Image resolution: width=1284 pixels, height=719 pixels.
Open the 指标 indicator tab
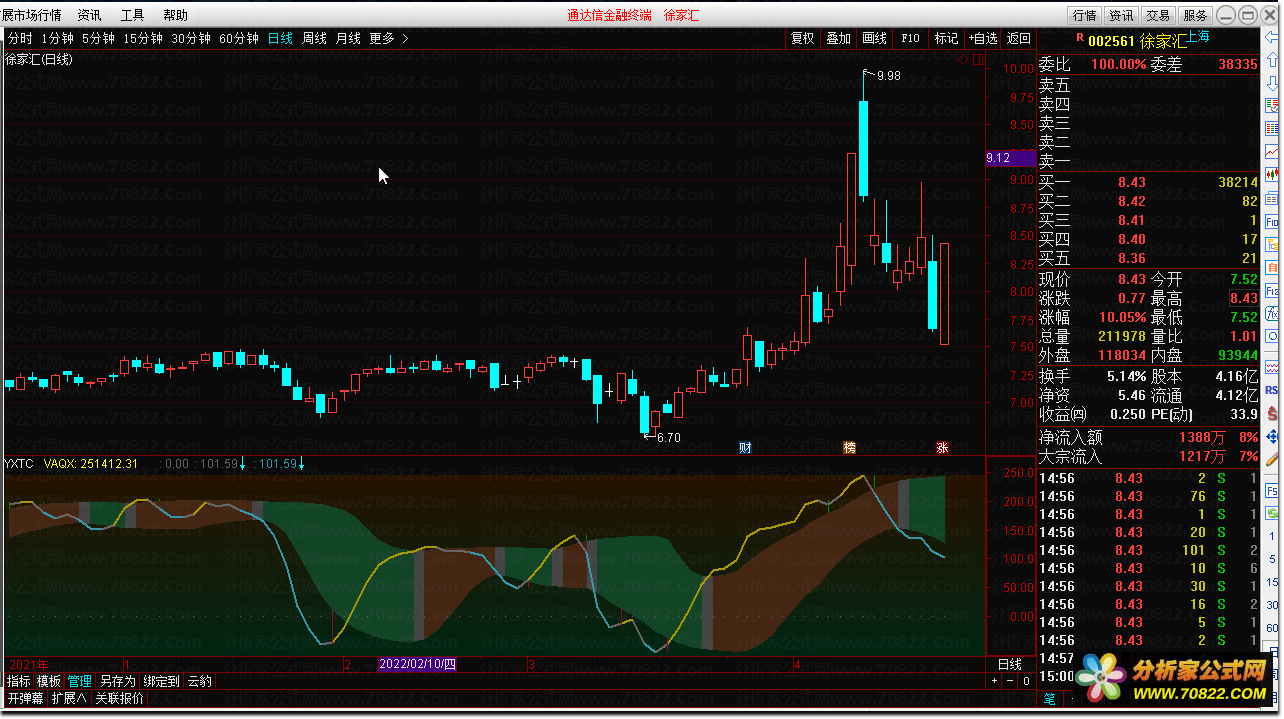pos(19,681)
